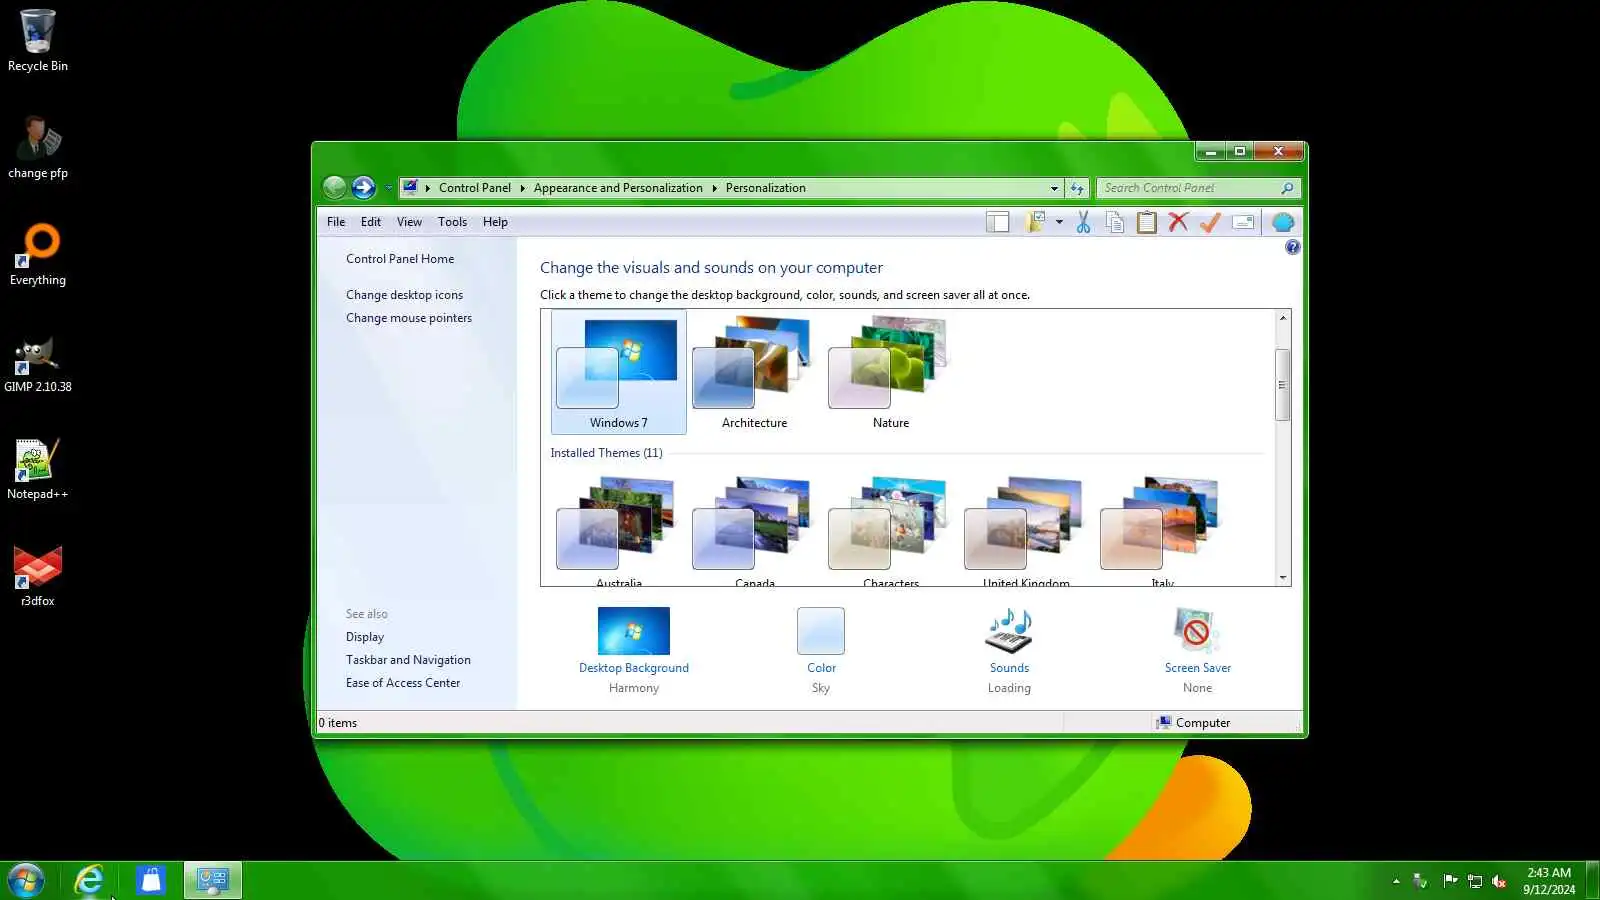Select the Nature theme

pos(890,371)
